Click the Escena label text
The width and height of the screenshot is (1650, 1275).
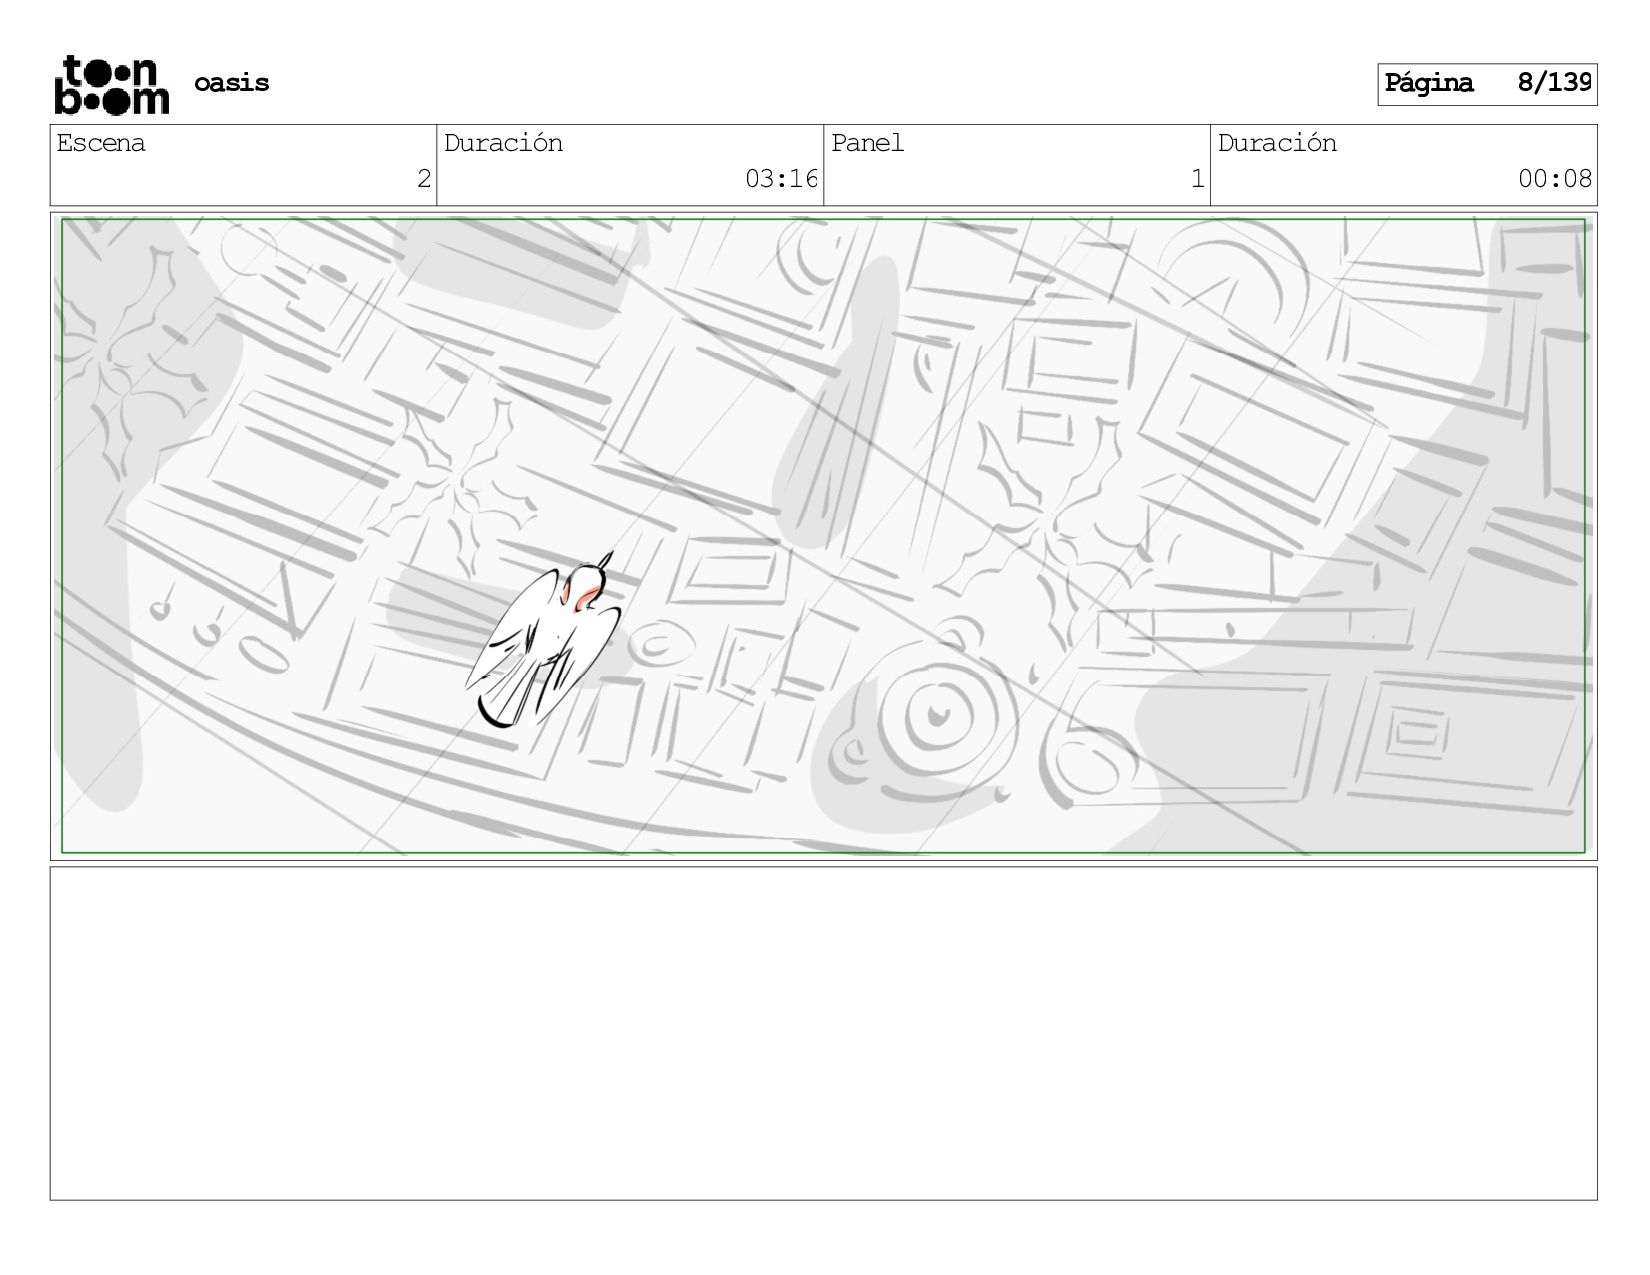pos(101,143)
